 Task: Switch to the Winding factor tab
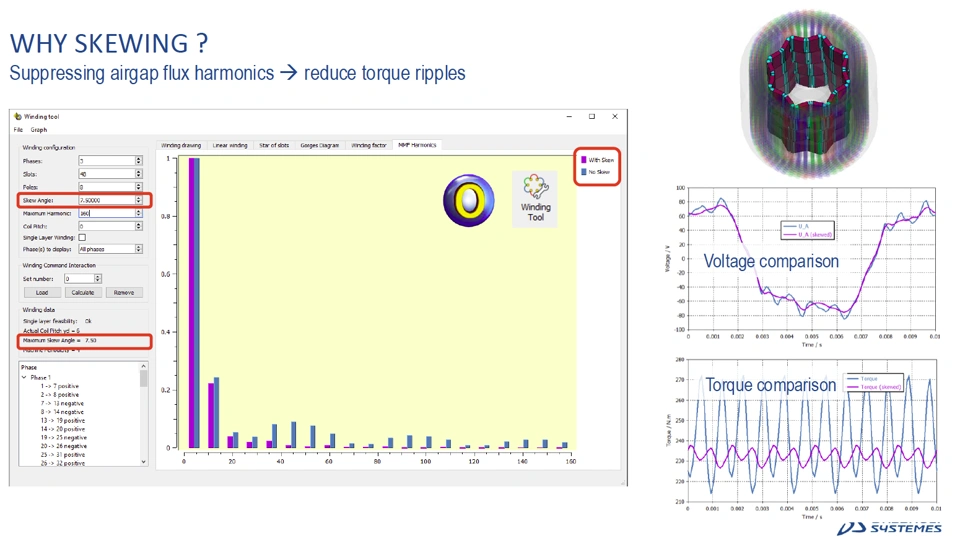pos(369,146)
